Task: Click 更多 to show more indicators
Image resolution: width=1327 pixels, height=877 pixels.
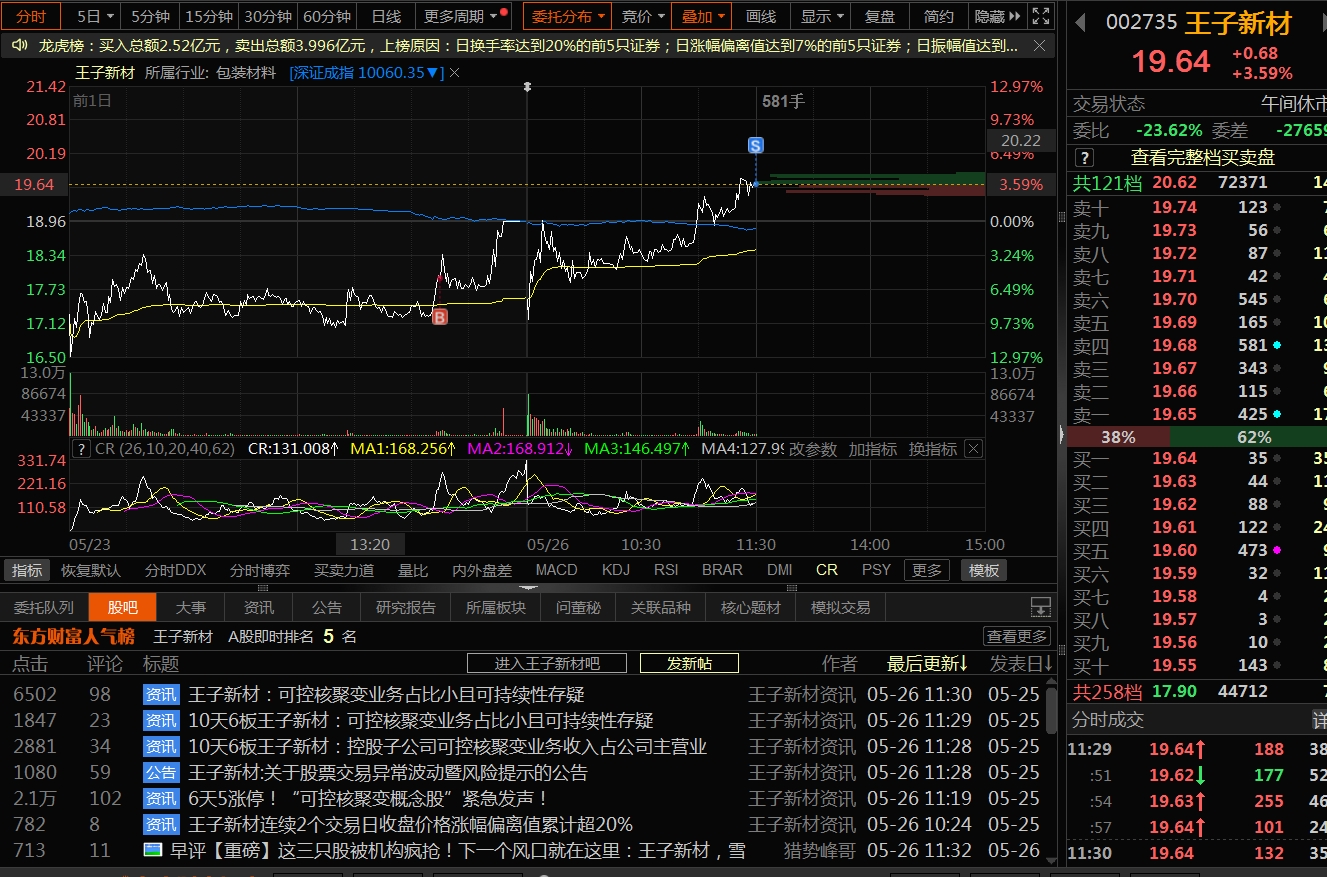Action: (x=926, y=570)
